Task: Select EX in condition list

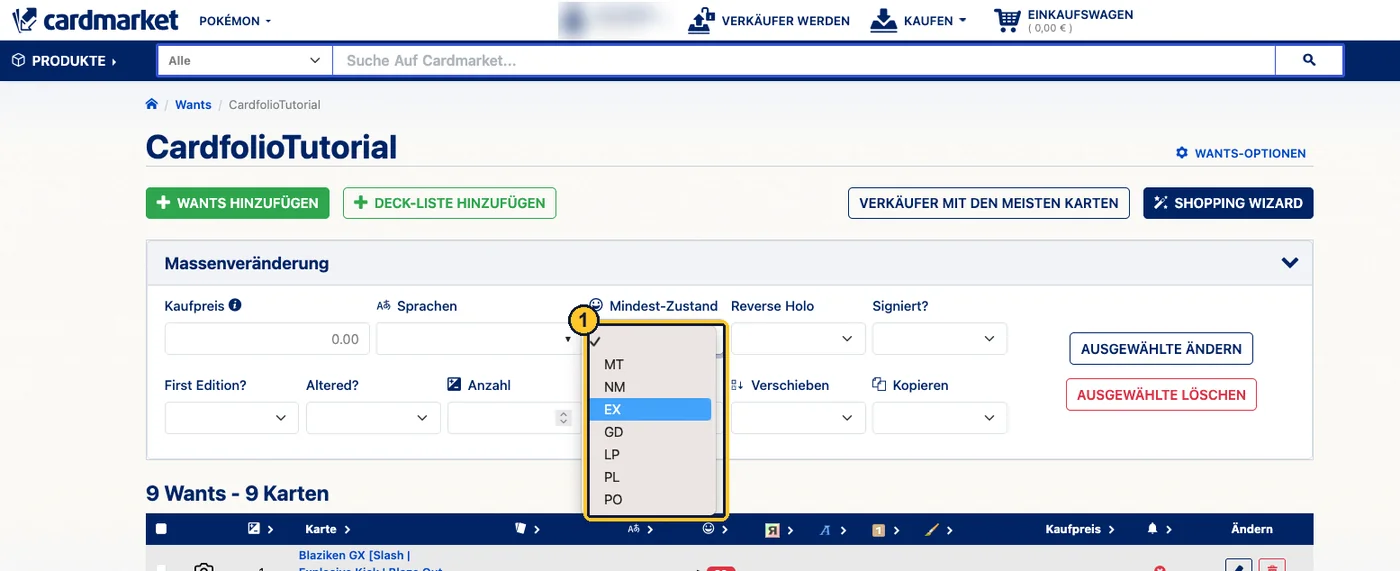Action: [650, 410]
